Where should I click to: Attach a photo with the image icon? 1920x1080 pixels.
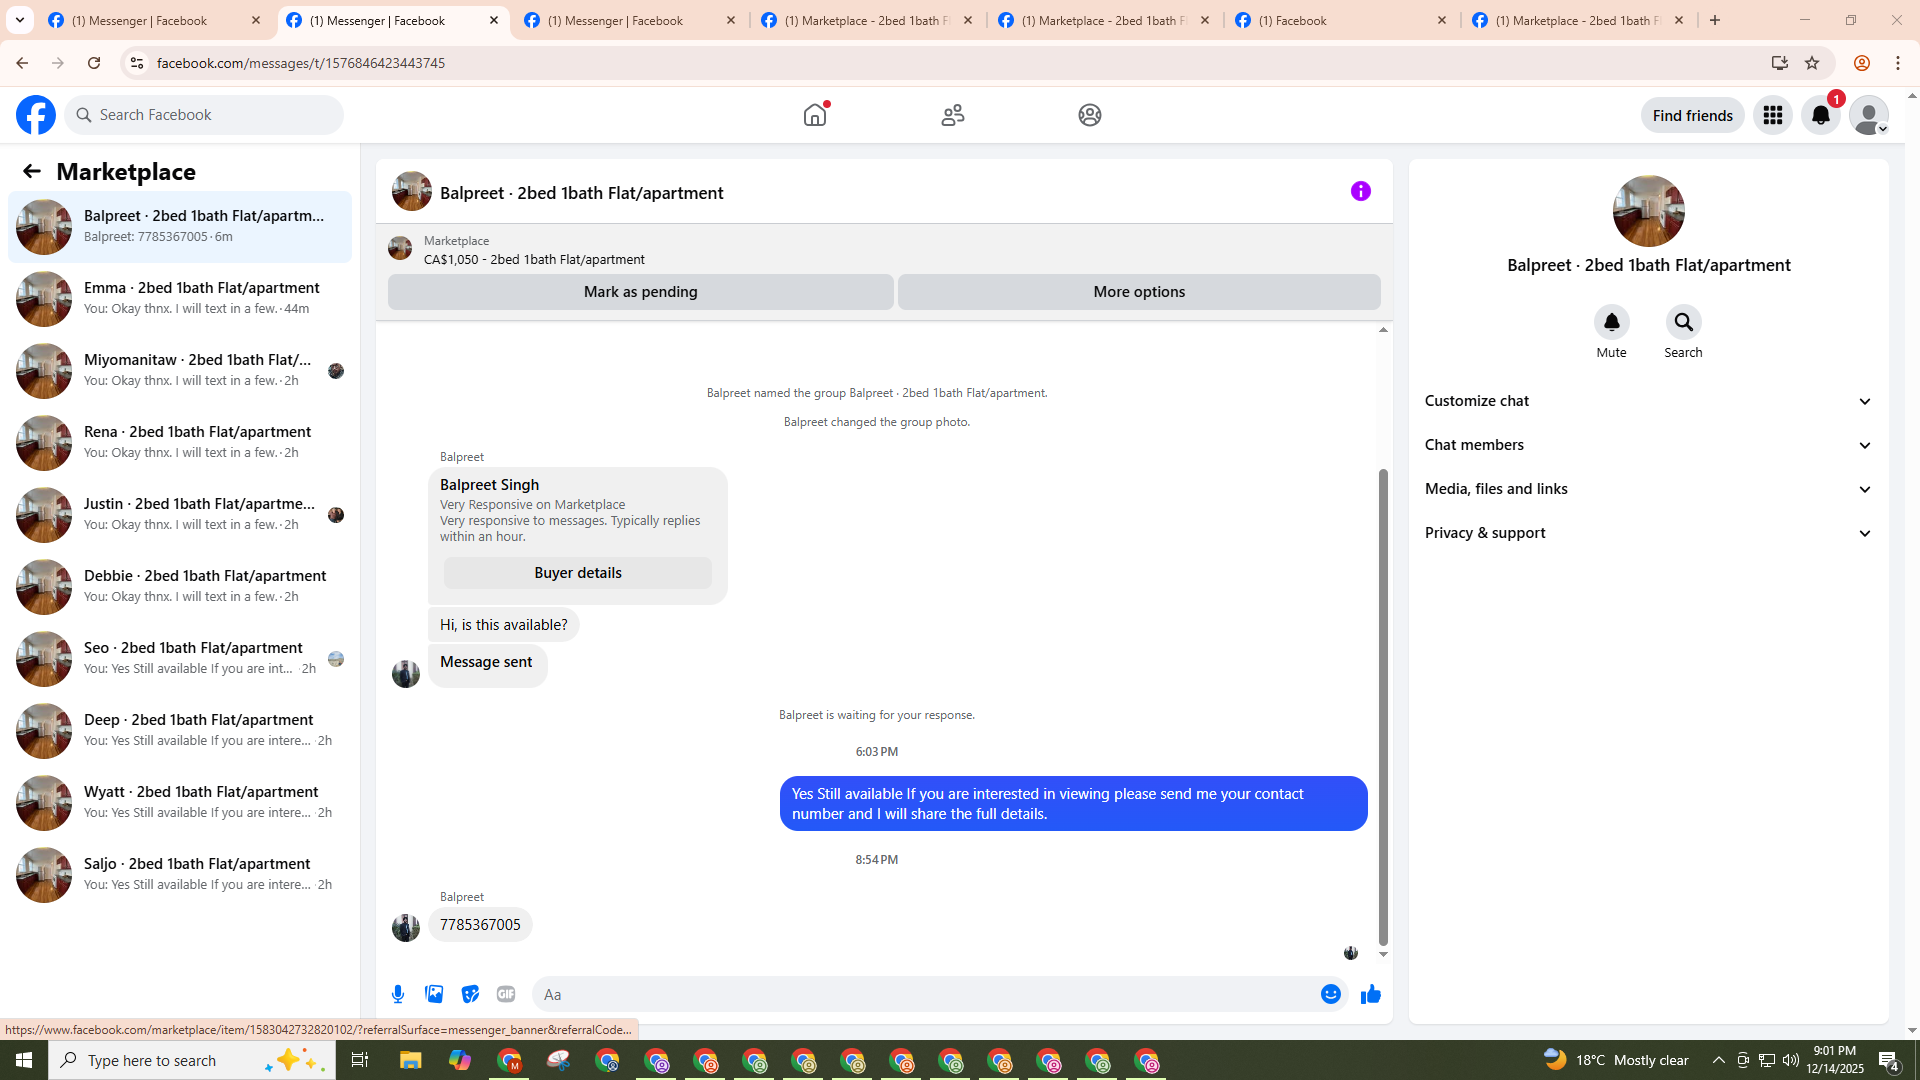click(x=434, y=994)
